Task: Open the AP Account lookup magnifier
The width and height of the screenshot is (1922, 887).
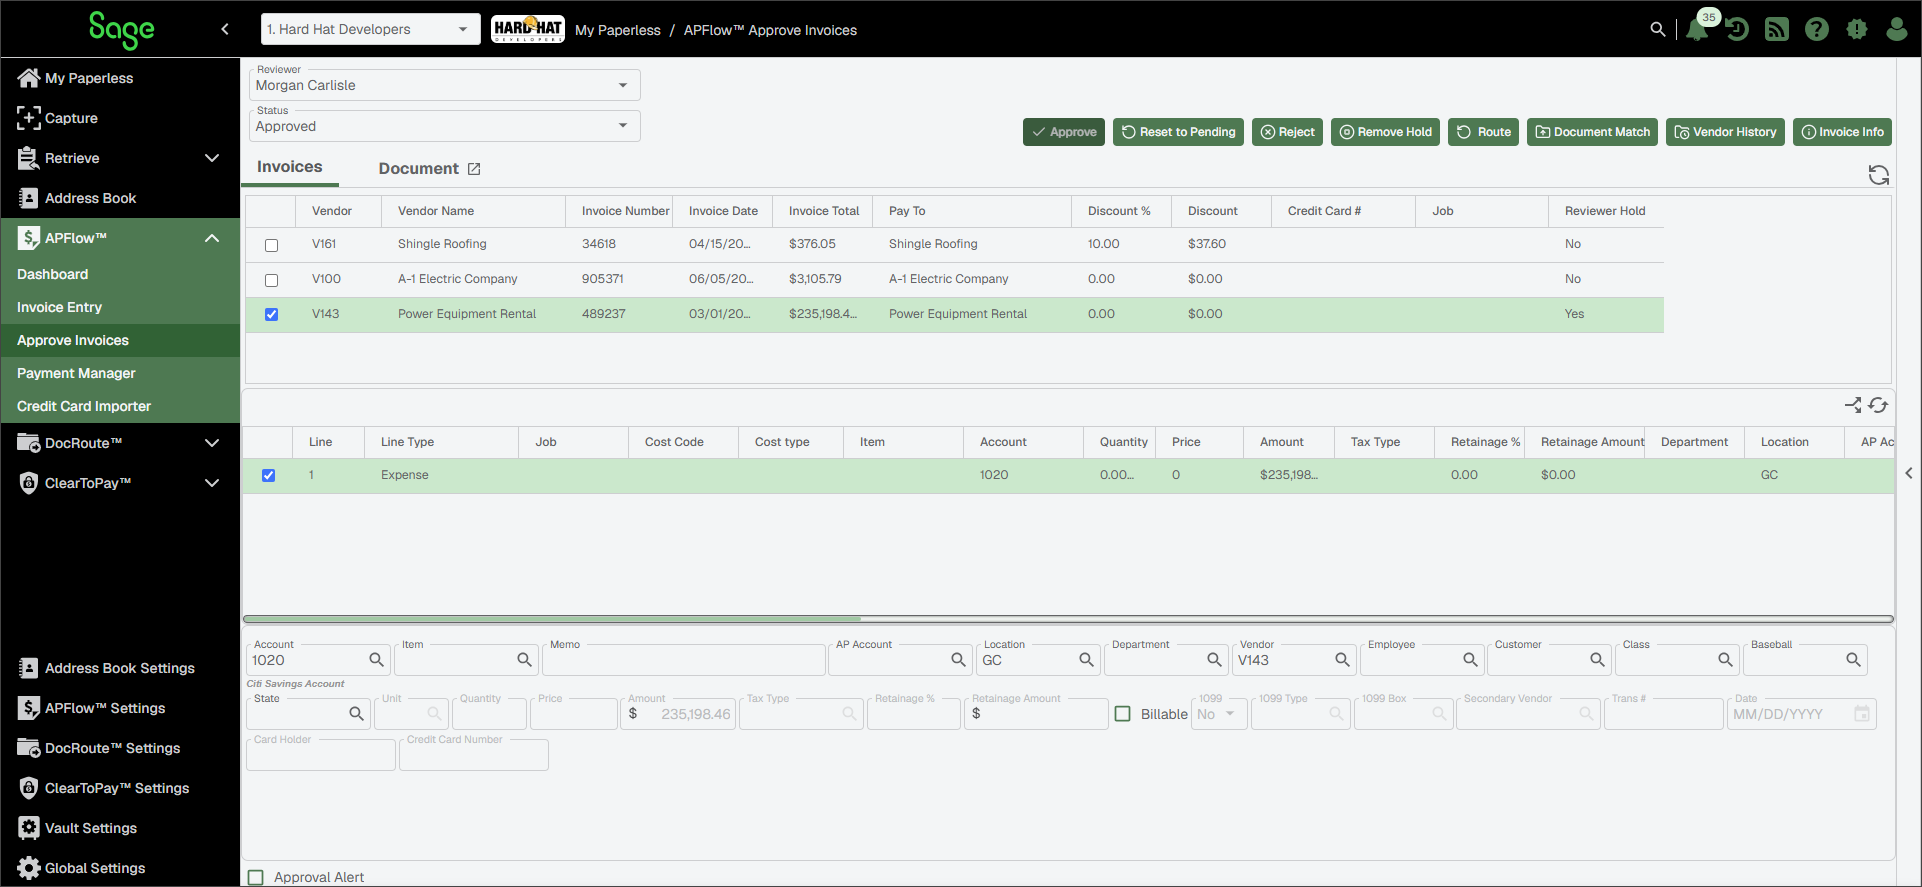Action: coord(958,660)
